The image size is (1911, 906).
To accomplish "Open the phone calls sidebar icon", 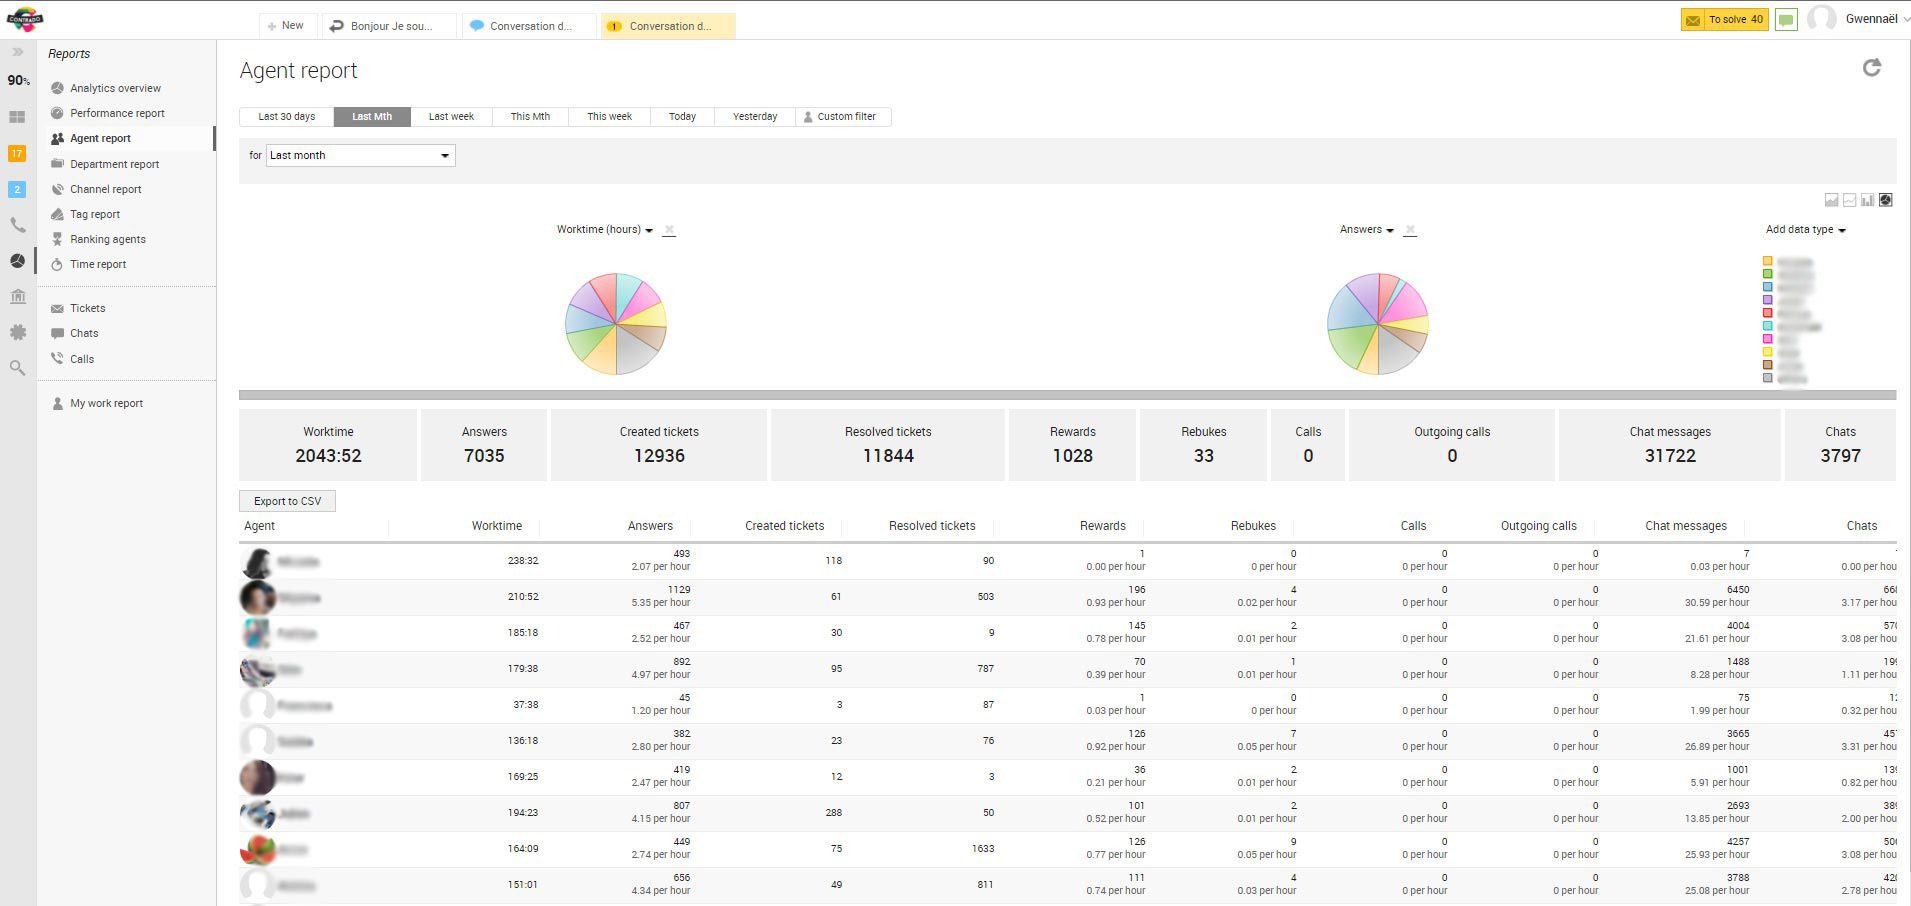I will [17, 225].
